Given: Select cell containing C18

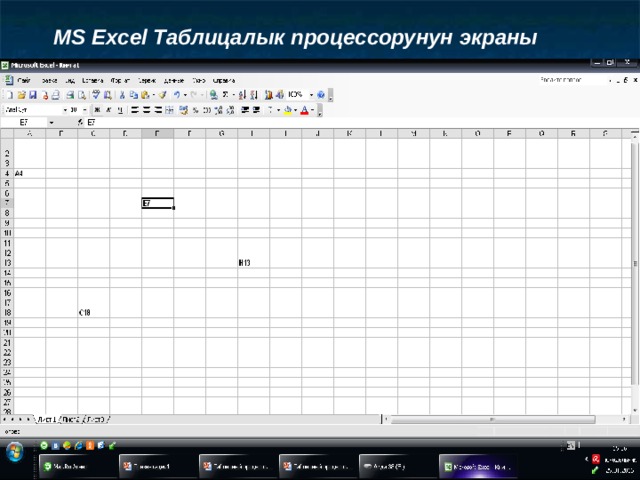Looking at the screenshot, I should click(93, 313).
